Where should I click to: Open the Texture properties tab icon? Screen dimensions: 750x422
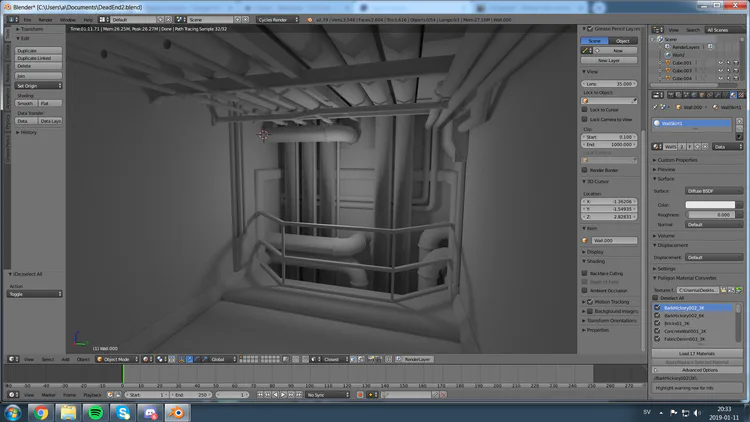(x=741, y=95)
